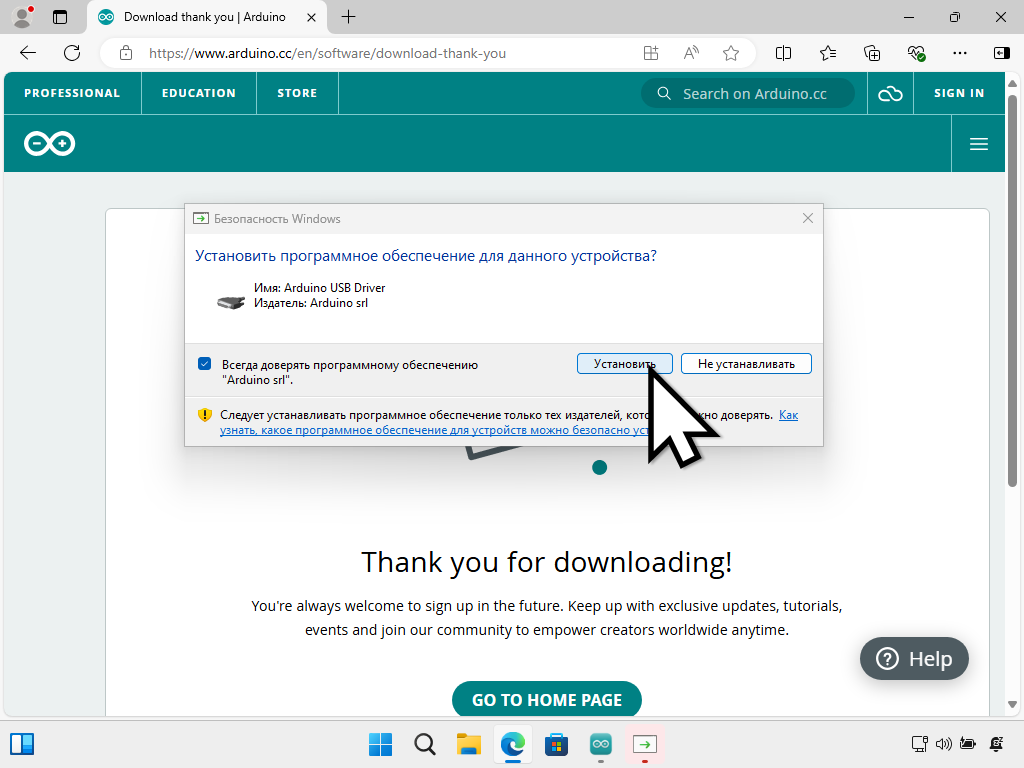Click the Arduino infinity logo
This screenshot has height=768, width=1024.
[x=50, y=144]
